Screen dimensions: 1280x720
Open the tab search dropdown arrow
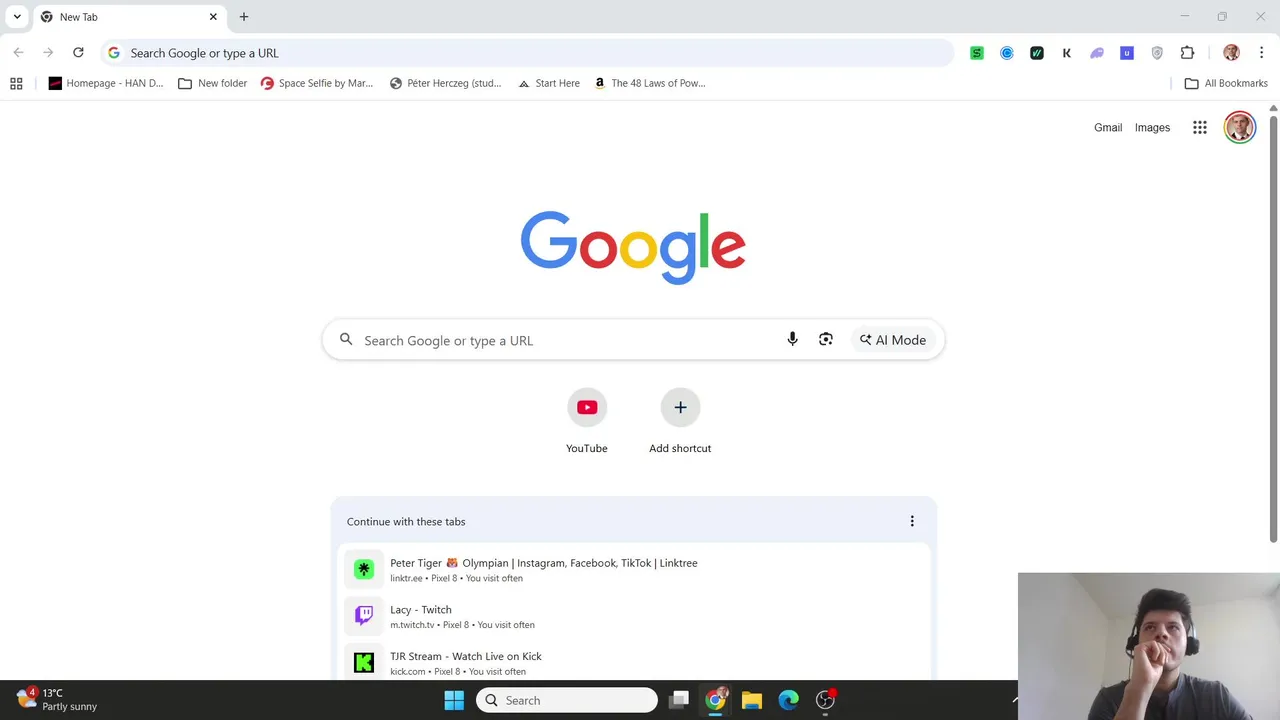point(17,17)
